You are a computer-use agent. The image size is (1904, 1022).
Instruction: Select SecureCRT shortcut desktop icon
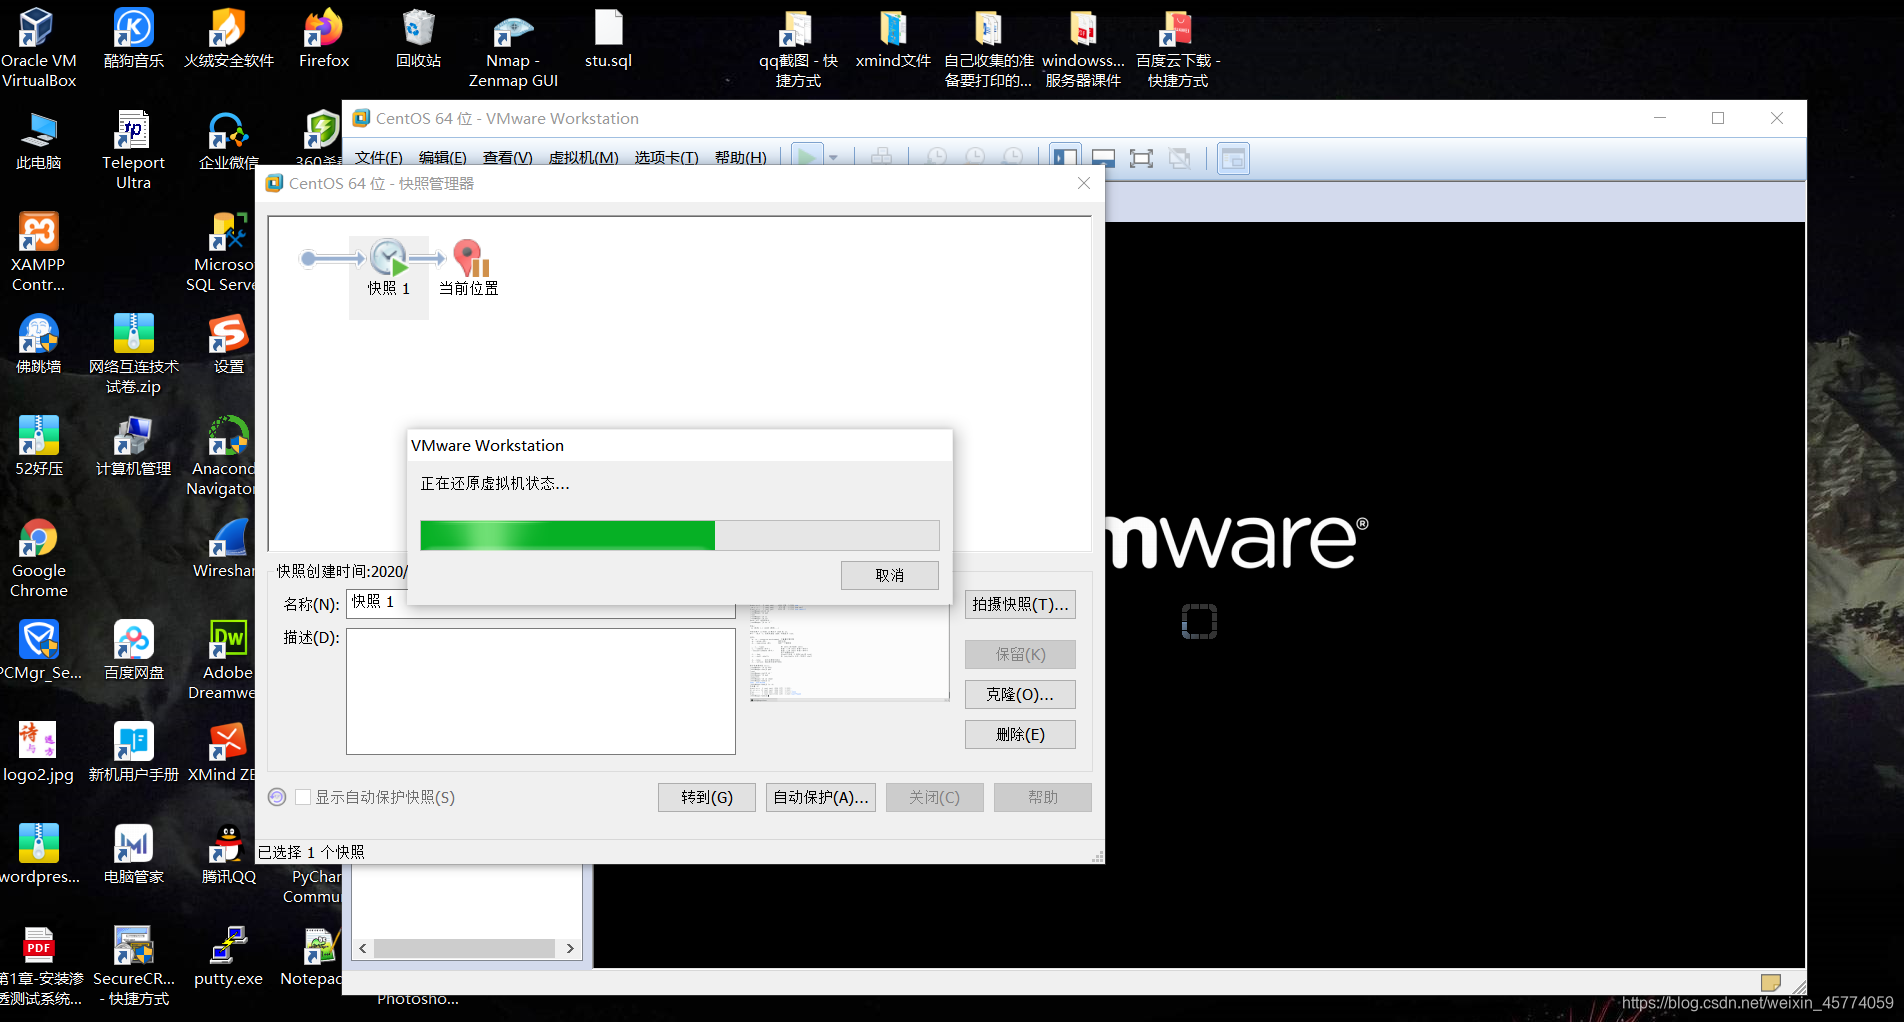(133, 967)
